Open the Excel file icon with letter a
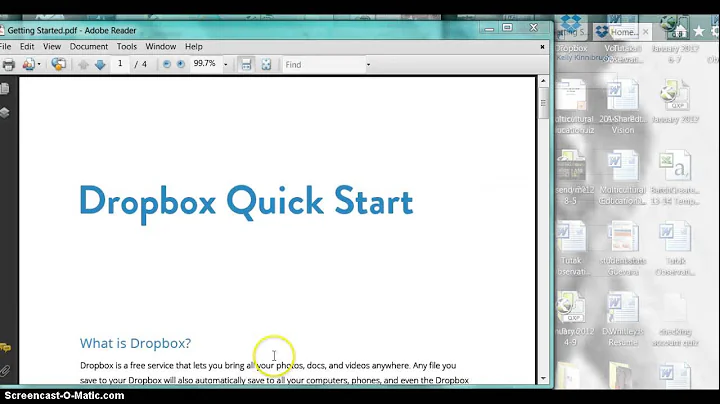 click(675, 166)
